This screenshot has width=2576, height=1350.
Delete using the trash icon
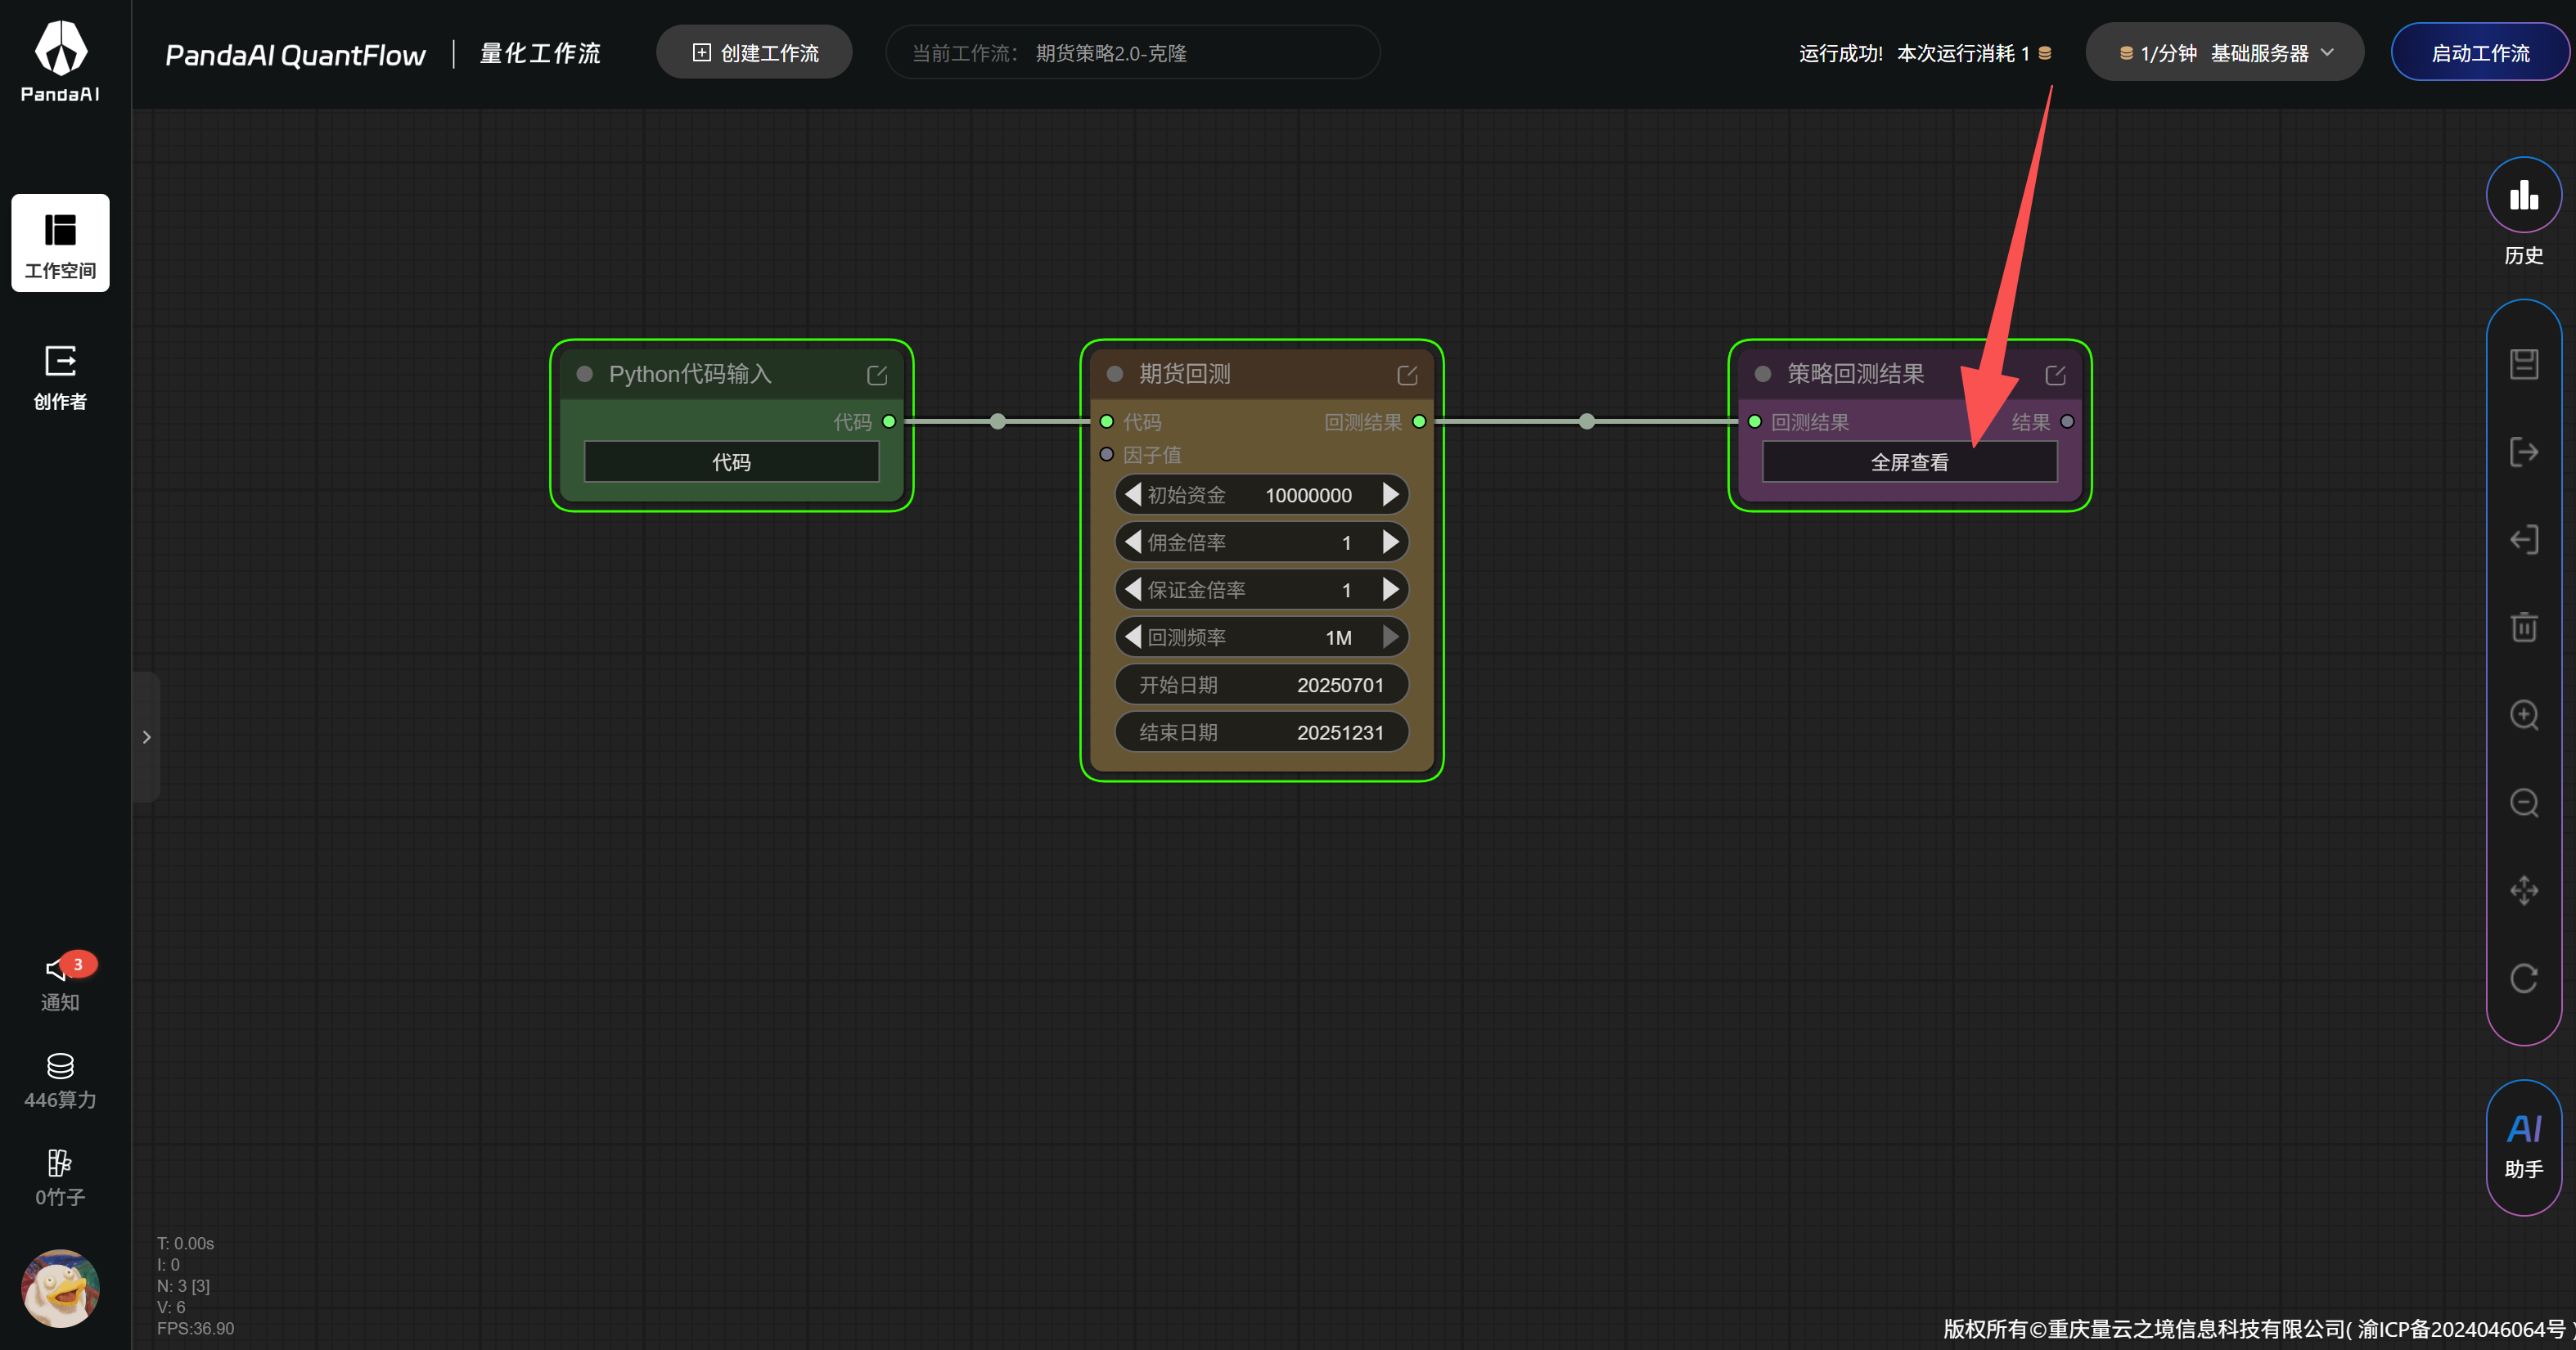[x=2524, y=627]
